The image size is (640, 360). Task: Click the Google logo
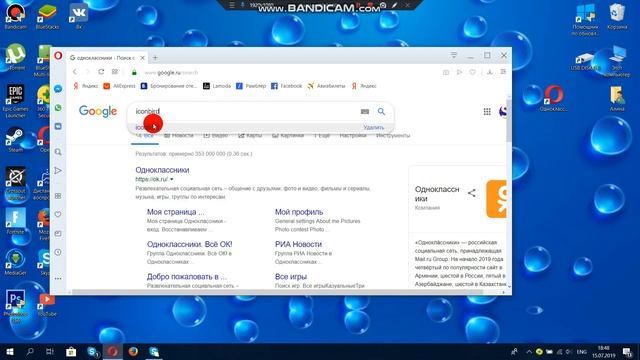pyautogui.click(x=98, y=111)
